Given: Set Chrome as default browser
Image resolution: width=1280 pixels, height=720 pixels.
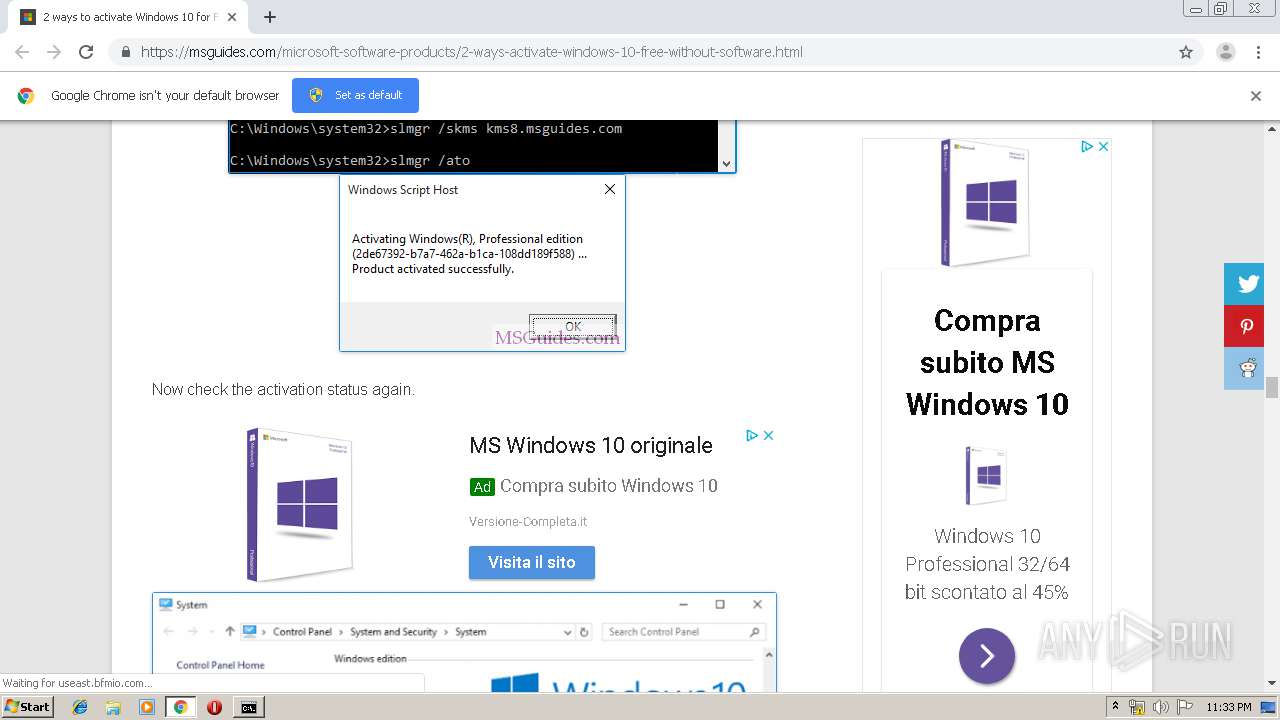Looking at the screenshot, I should click(355, 95).
